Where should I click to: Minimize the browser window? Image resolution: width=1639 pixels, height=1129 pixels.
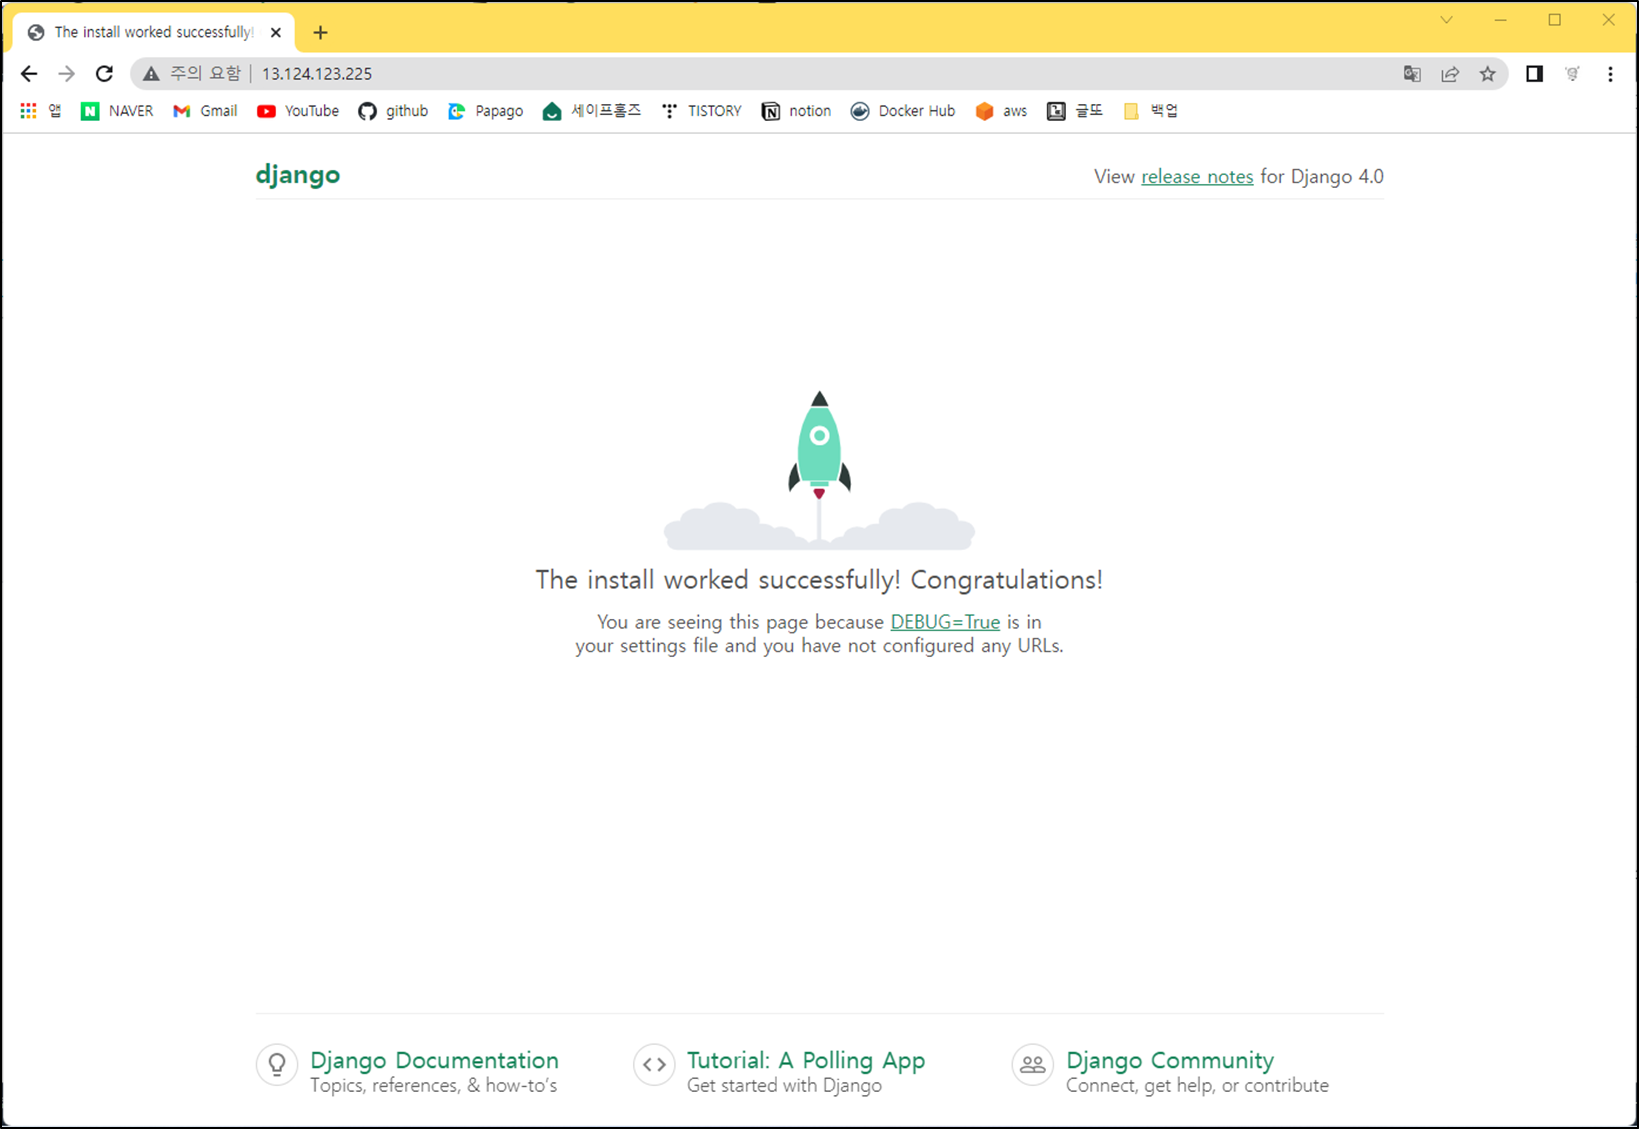(x=1500, y=20)
